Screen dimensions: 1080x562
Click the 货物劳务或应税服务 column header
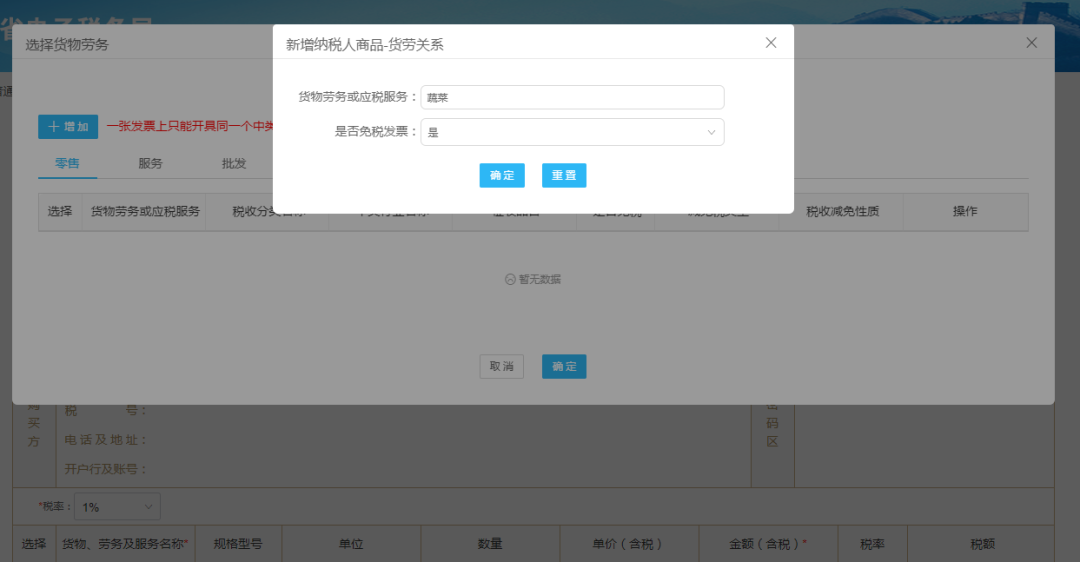click(145, 211)
